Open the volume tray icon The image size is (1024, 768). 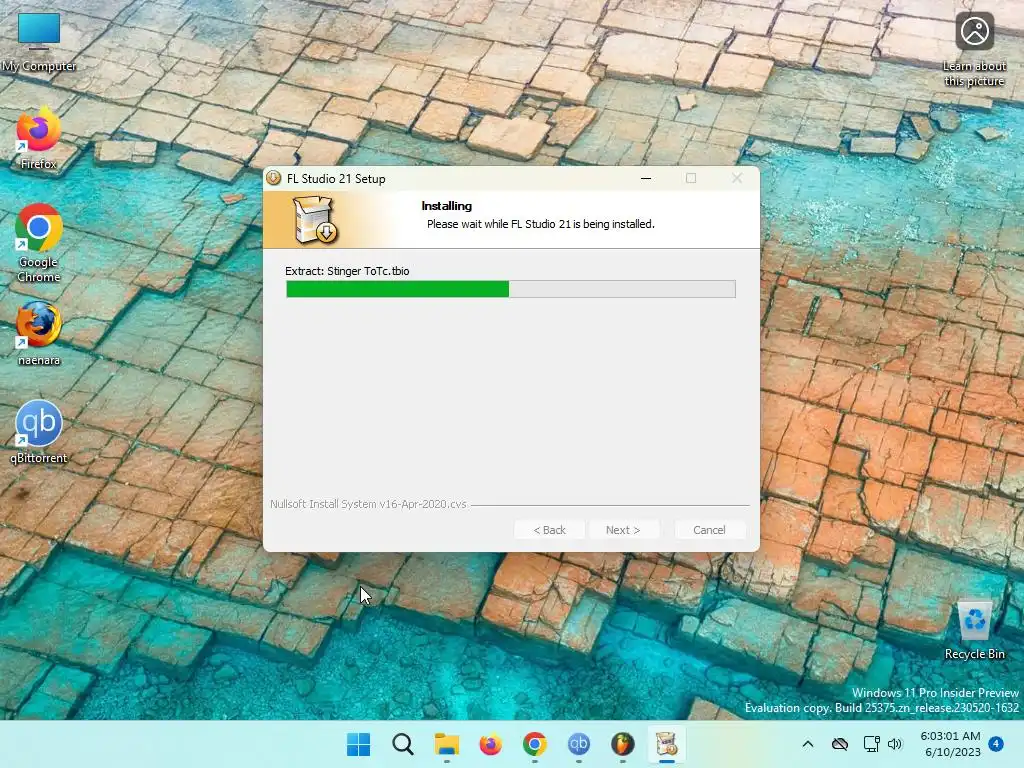[x=895, y=744]
